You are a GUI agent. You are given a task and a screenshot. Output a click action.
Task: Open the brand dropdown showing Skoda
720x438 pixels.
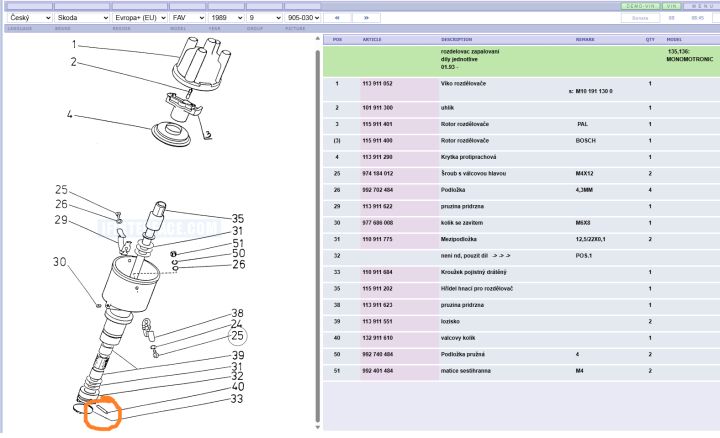(x=82, y=17)
